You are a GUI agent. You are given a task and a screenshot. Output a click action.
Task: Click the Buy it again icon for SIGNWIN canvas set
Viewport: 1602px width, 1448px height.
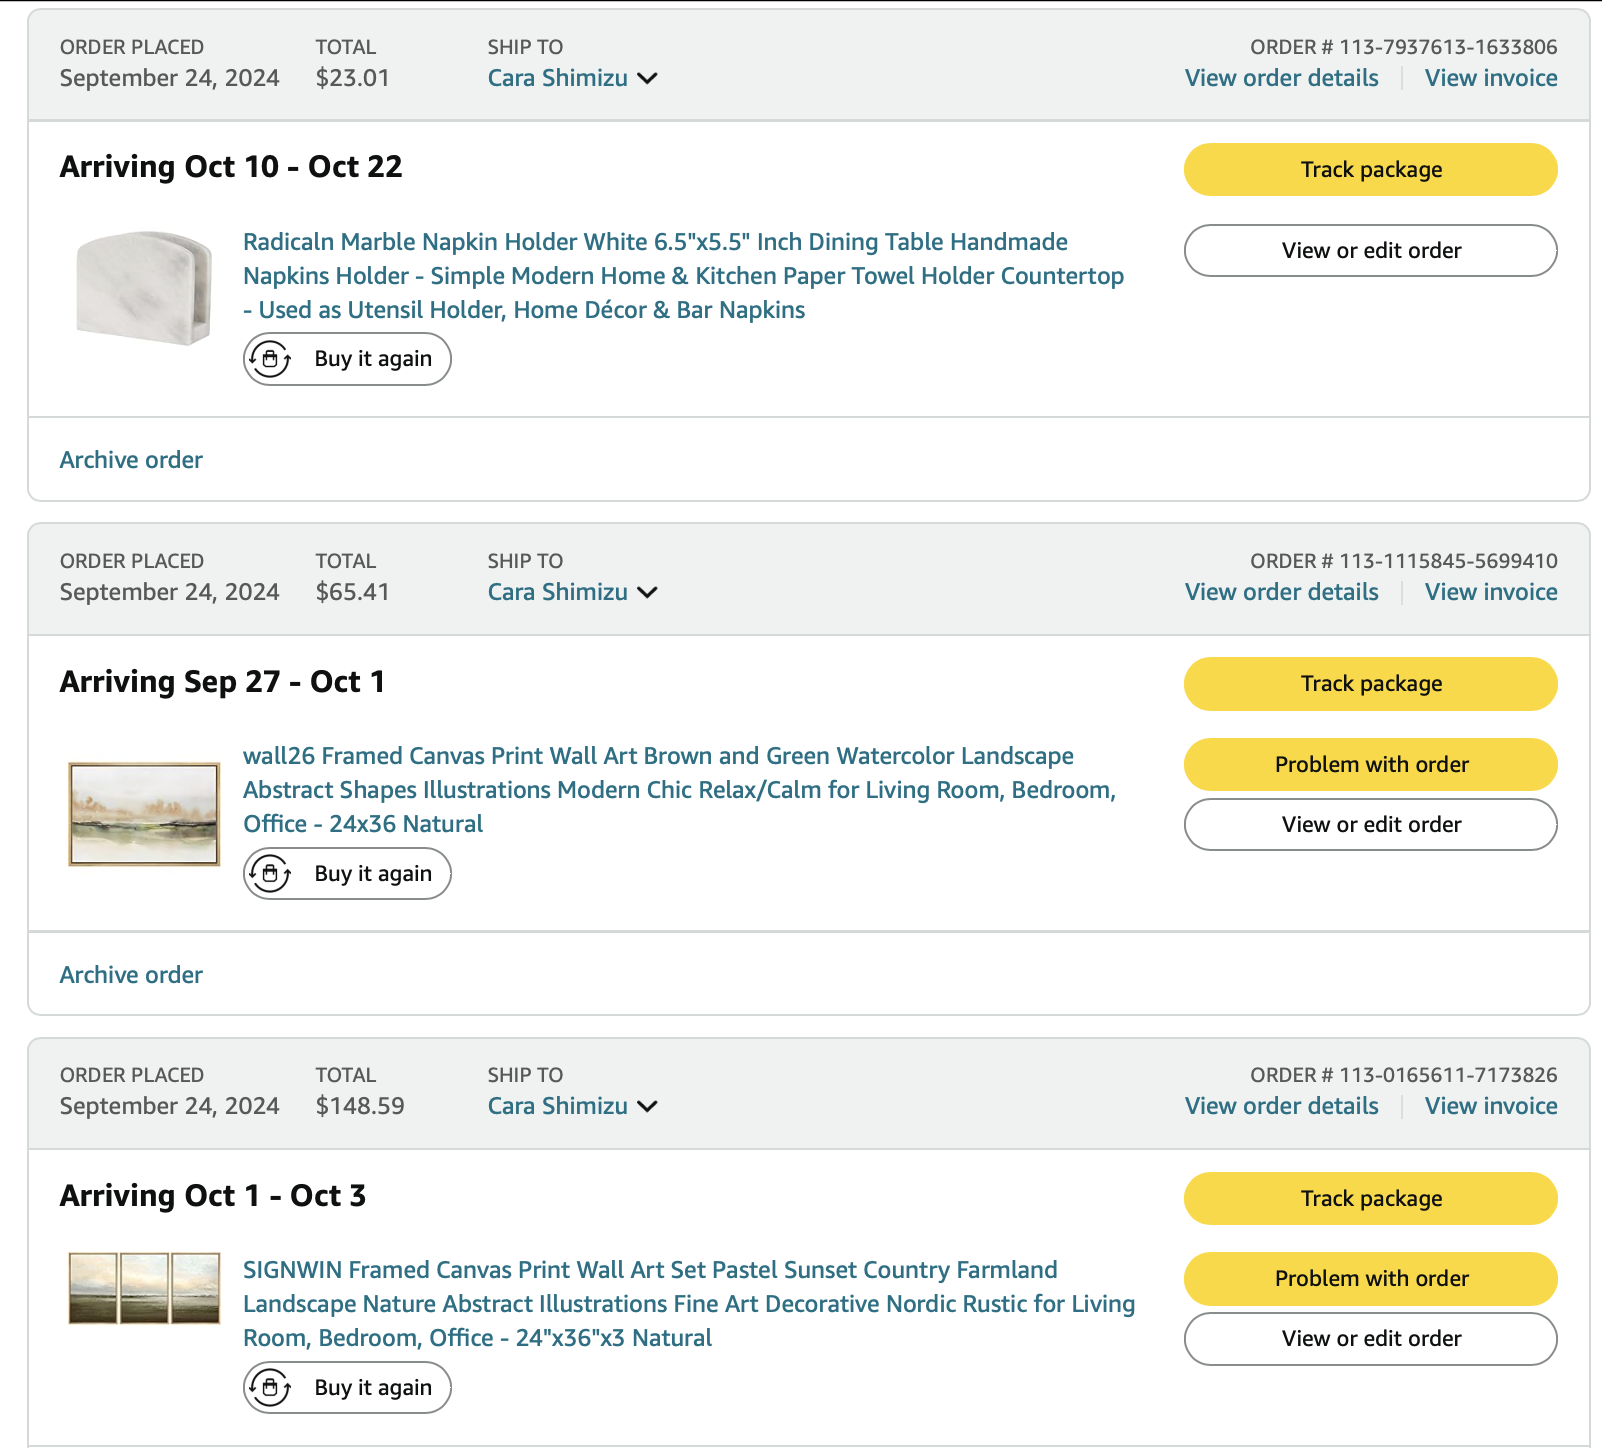[270, 1388]
